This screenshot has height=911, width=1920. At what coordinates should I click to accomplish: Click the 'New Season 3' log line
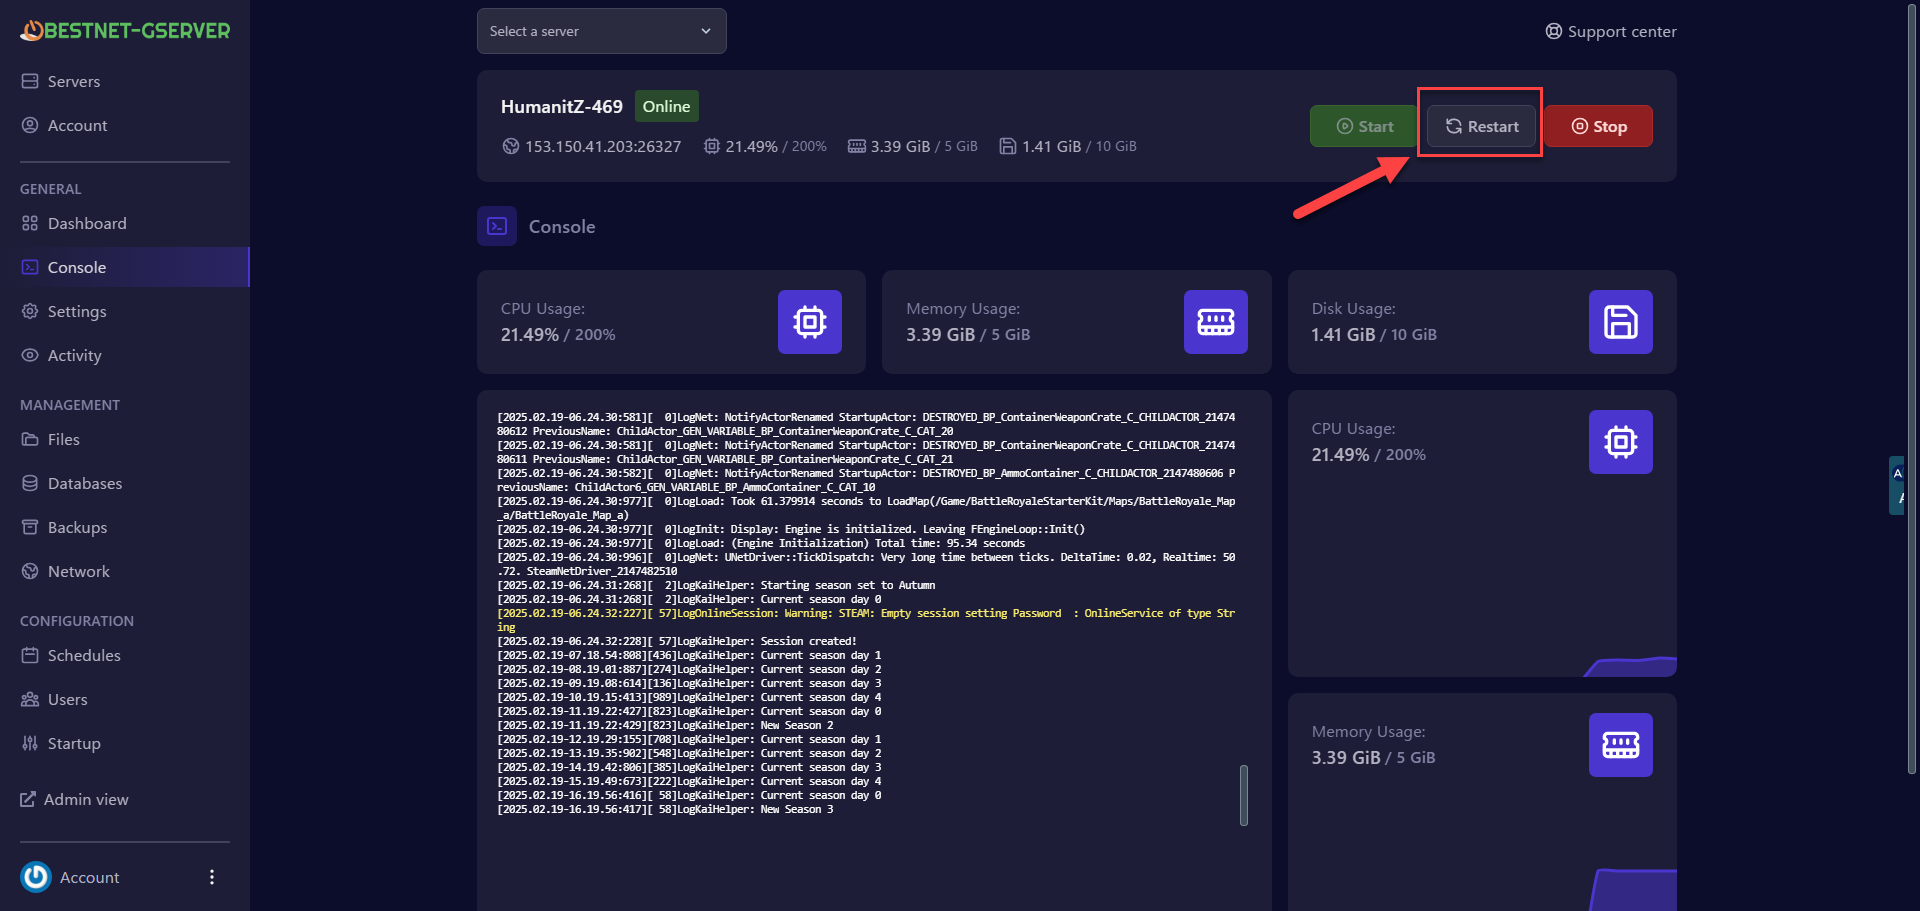click(x=665, y=809)
